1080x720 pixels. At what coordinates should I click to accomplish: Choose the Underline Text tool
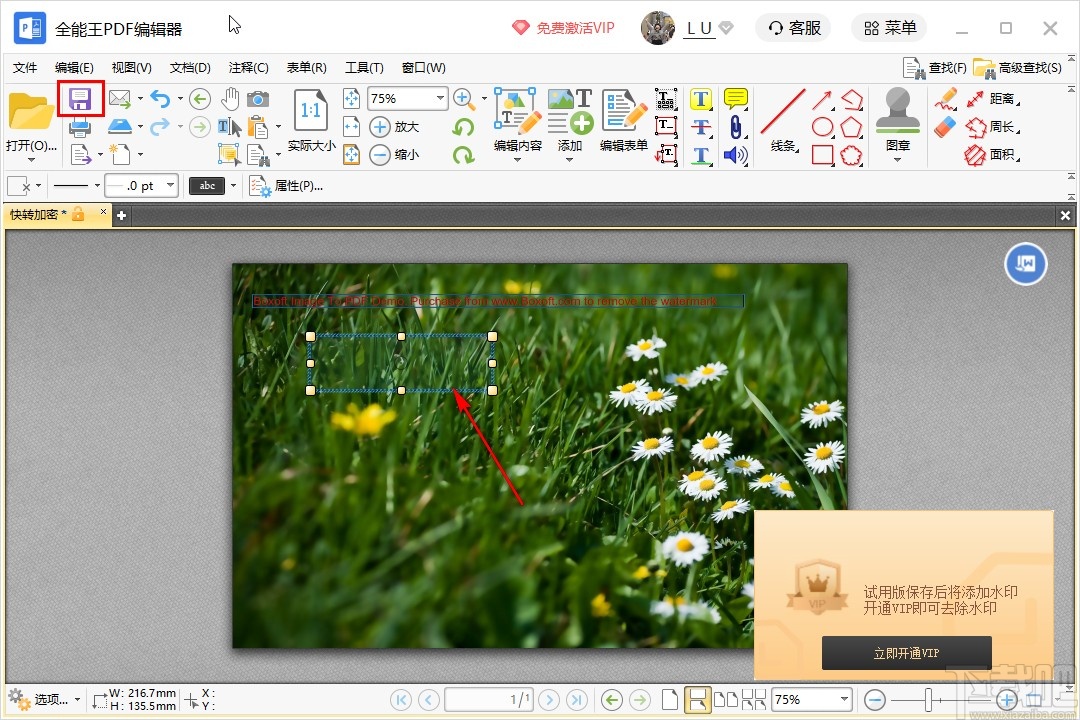[x=701, y=155]
